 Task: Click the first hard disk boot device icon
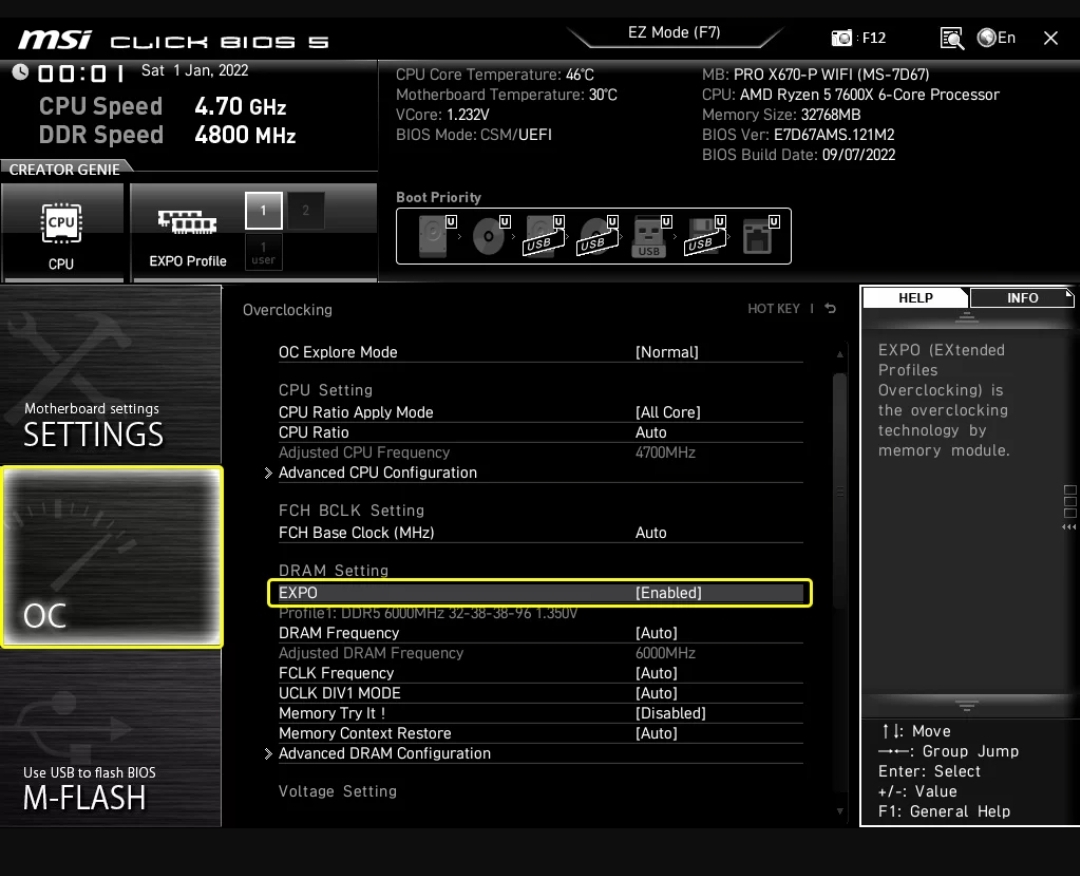click(x=435, y=236)
